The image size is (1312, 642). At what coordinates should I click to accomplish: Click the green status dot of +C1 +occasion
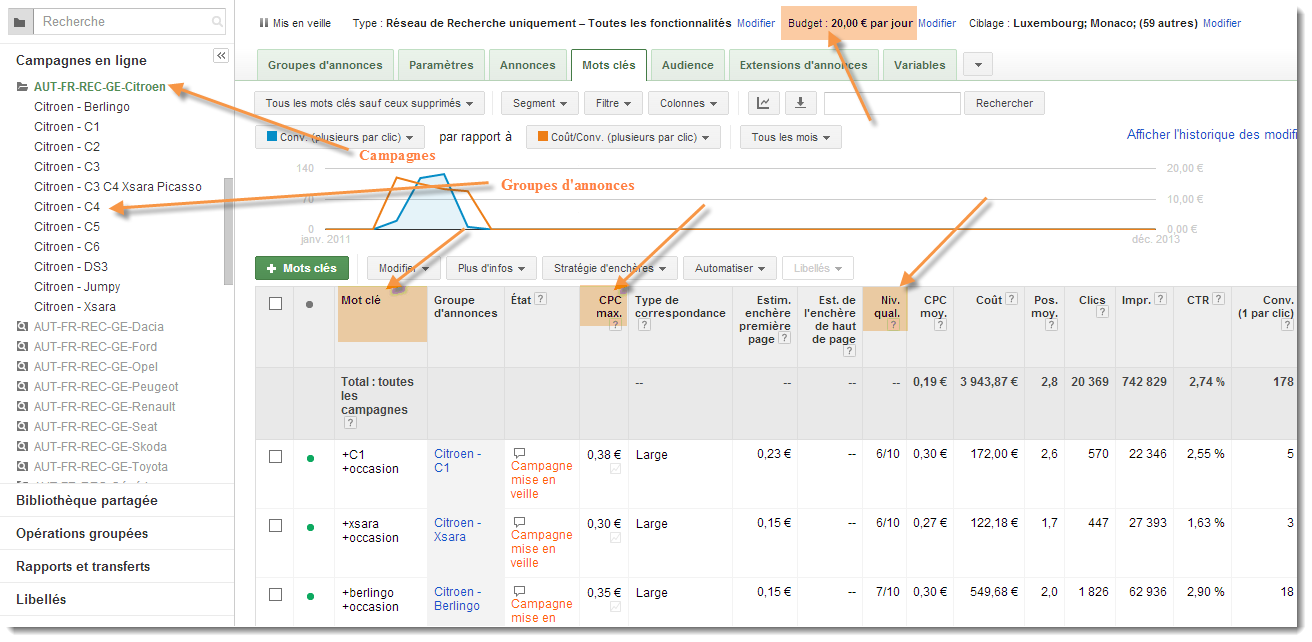coord(310,458)
